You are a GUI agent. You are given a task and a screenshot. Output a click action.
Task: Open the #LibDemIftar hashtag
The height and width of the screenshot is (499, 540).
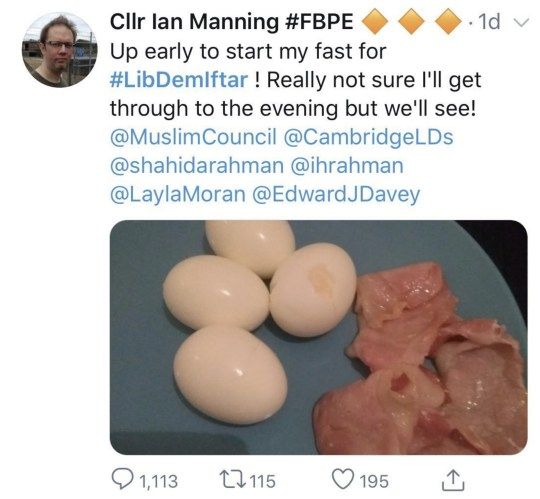point(179,80)
